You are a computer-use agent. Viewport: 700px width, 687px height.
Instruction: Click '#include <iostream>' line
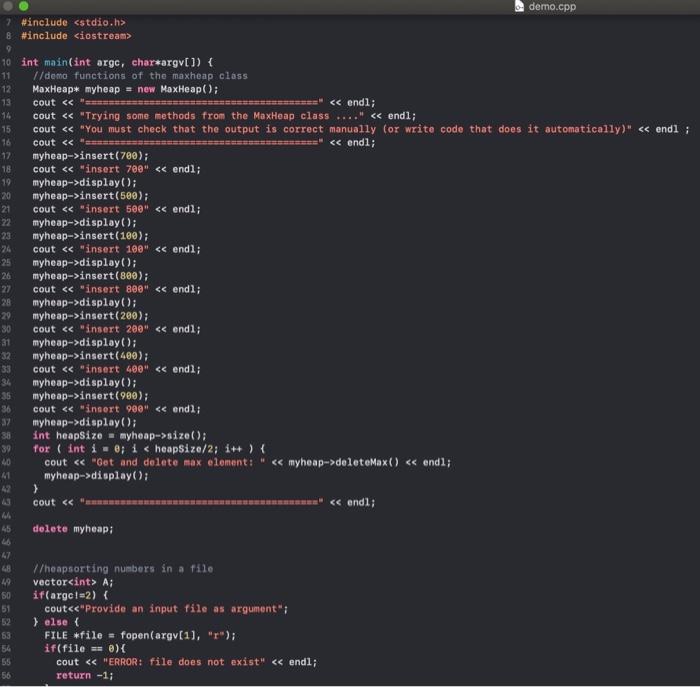(76, 36)
